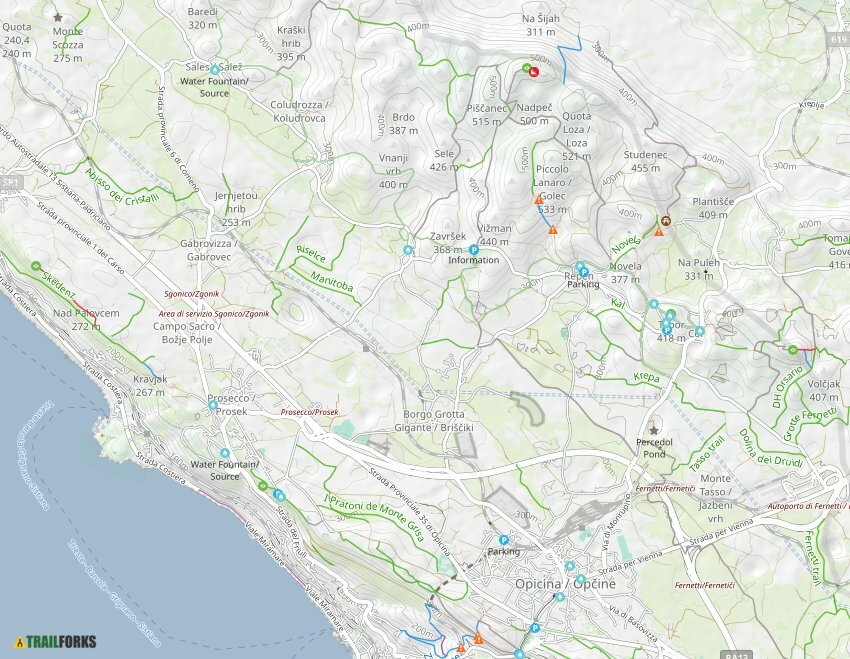Screen dimensions: 850x659
Task: Select the Dolina dei Druidi trail label
Action: pos(770,449)
